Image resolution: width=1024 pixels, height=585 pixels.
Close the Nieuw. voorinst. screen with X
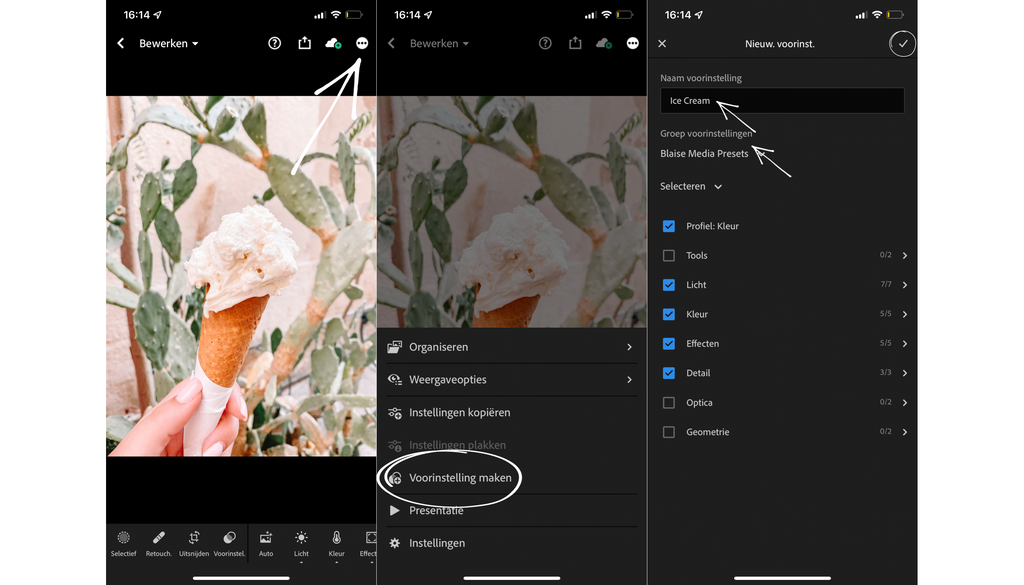click(662, 44)
